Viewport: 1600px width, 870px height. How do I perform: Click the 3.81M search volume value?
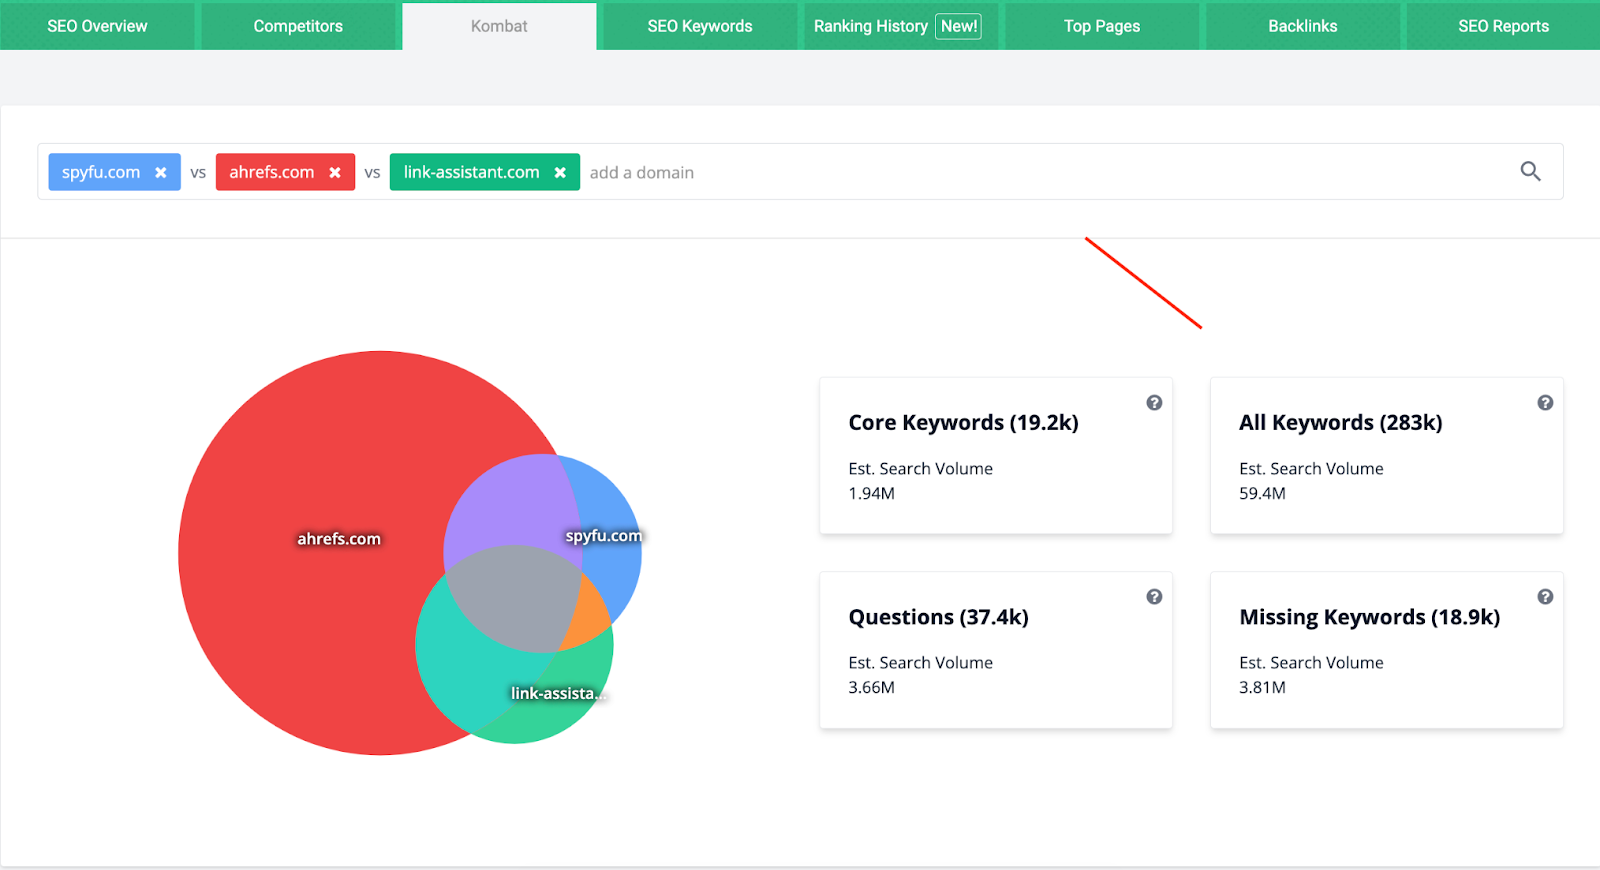tap(1262, 687)
